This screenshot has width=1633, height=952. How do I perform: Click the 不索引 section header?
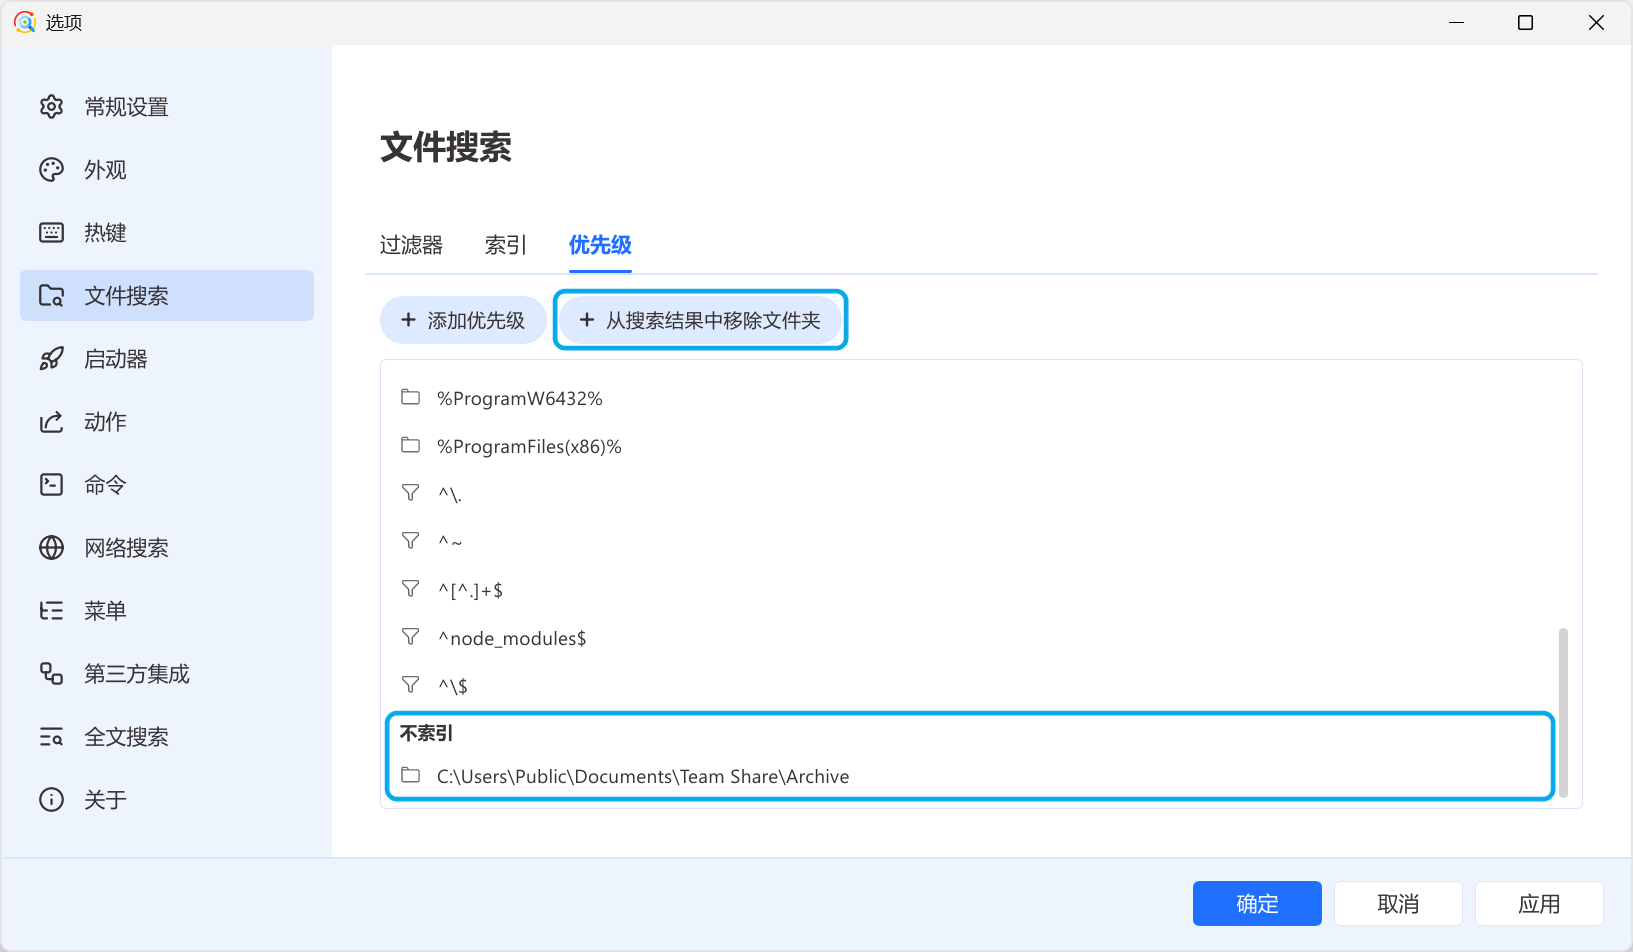click(427, 733)
